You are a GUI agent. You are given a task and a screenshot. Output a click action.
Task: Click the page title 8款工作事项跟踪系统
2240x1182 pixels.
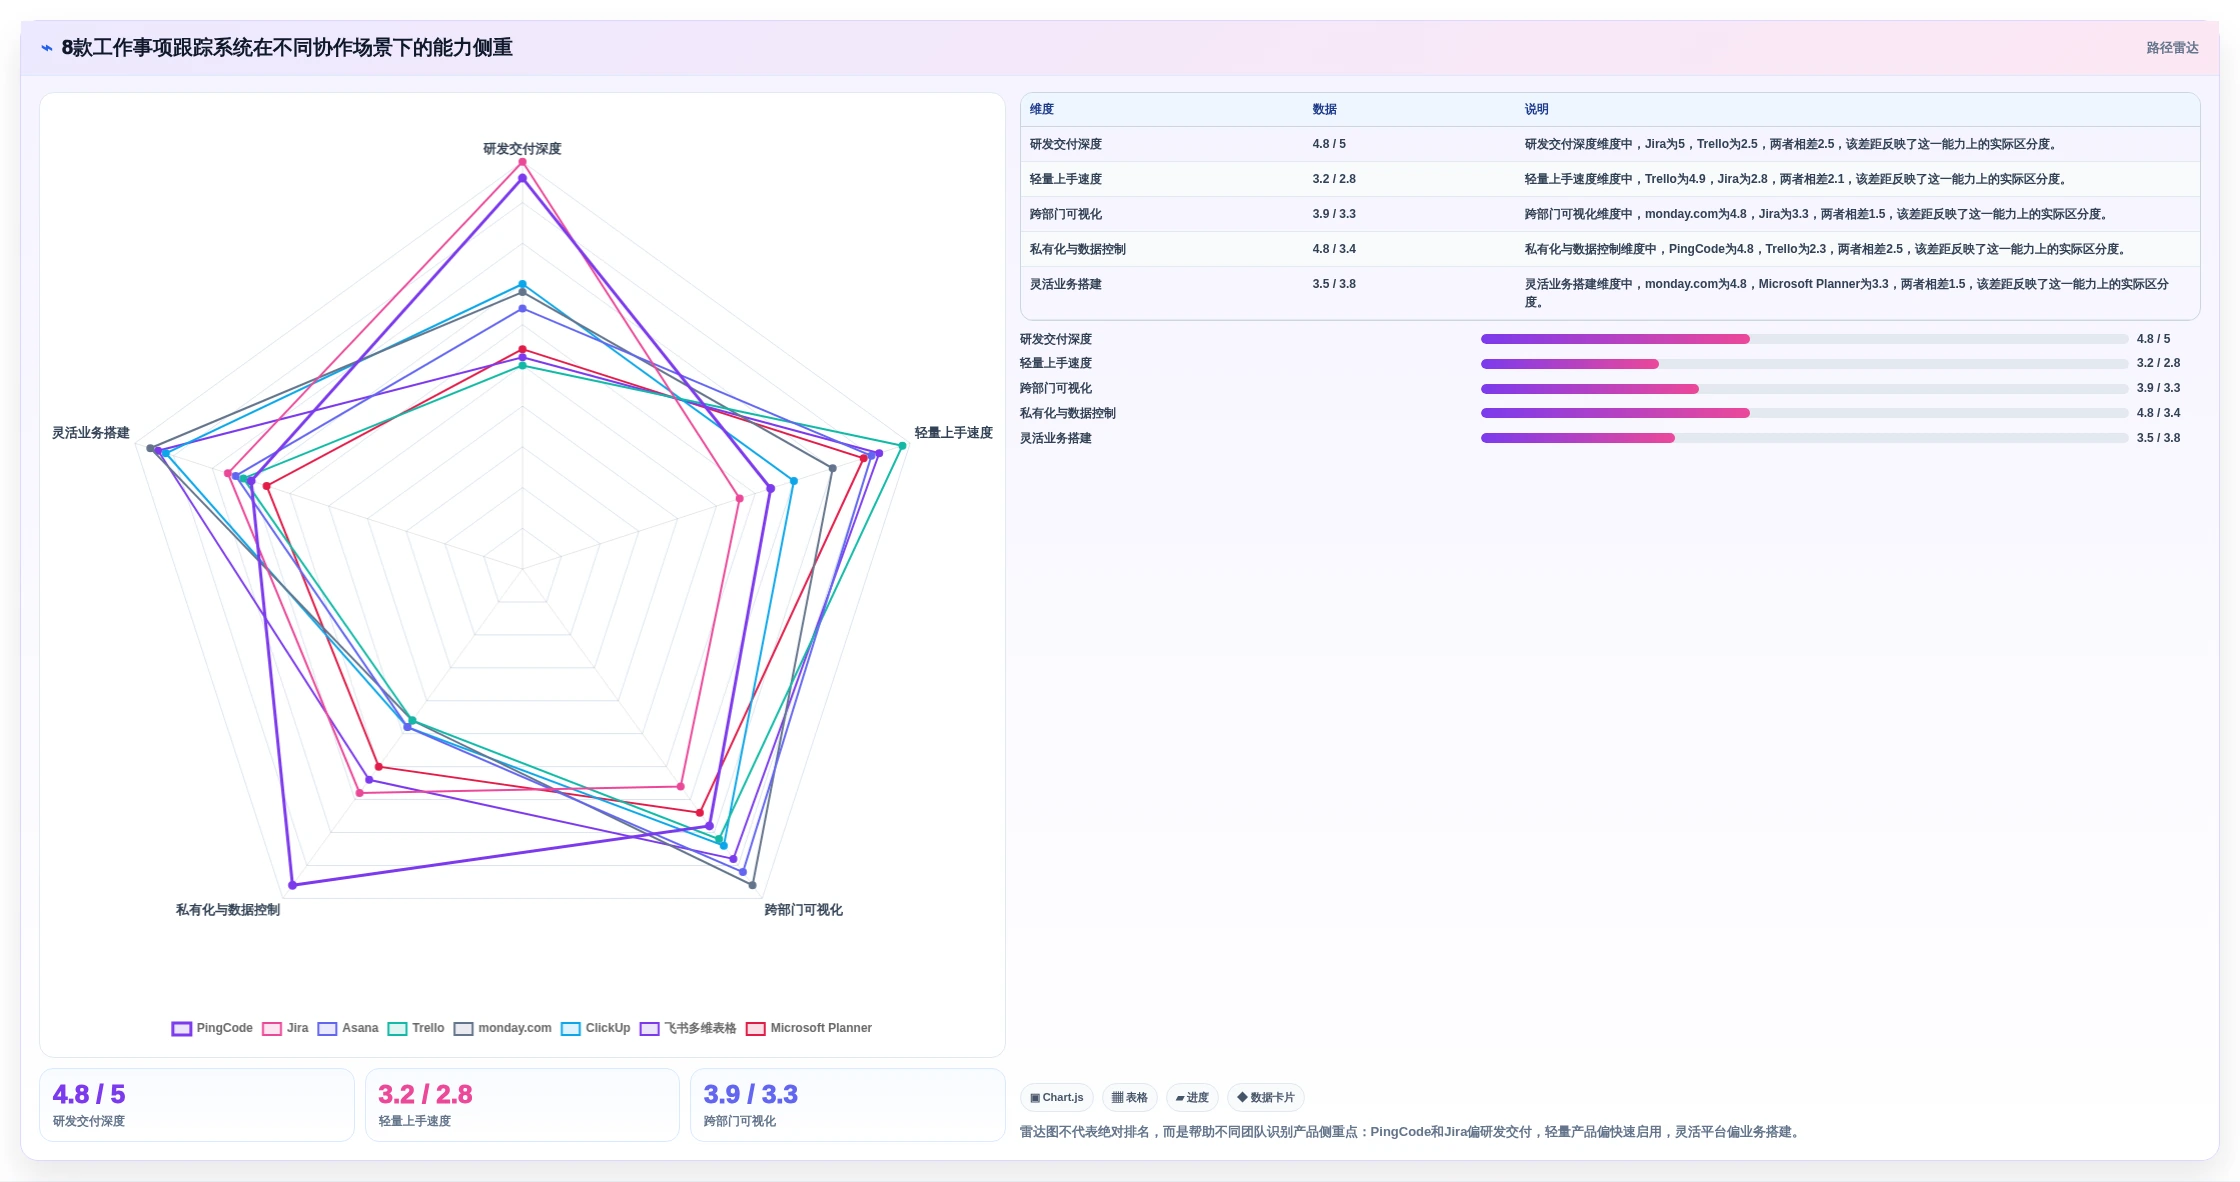pos(287,48)
